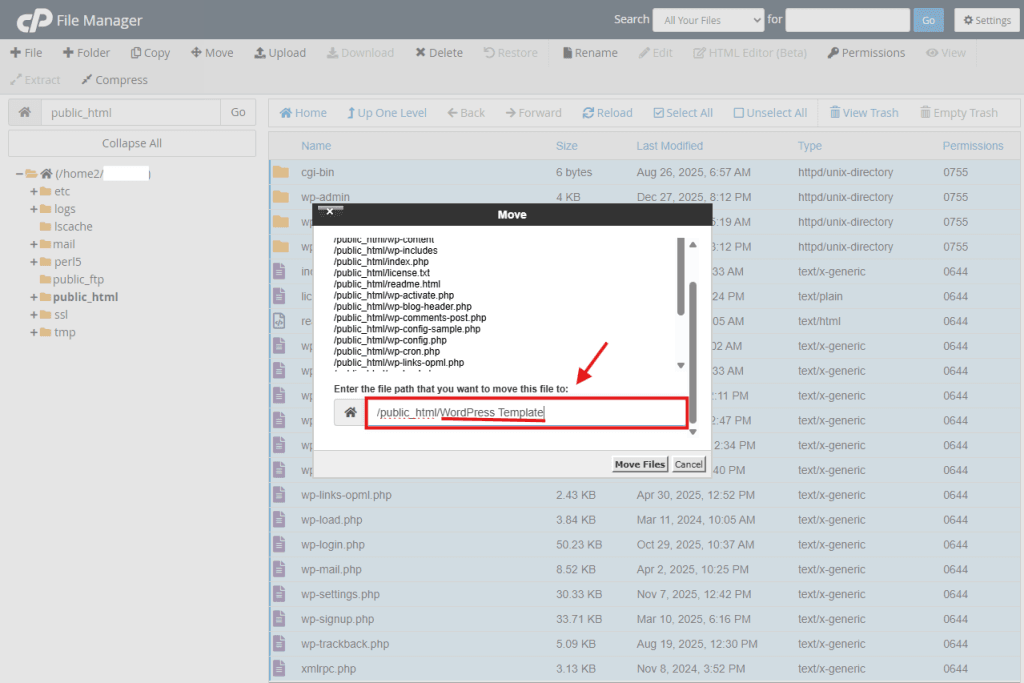Click the View Trash icon
The image size is (1024, 683).
833,113
